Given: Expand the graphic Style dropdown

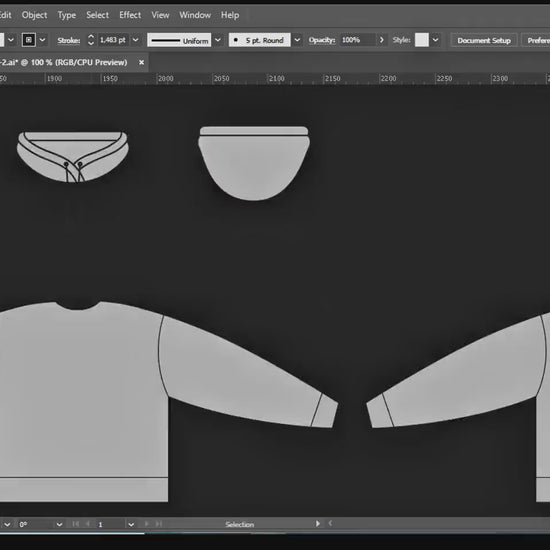Looking at the screenshot, I should tap(435, 40).
